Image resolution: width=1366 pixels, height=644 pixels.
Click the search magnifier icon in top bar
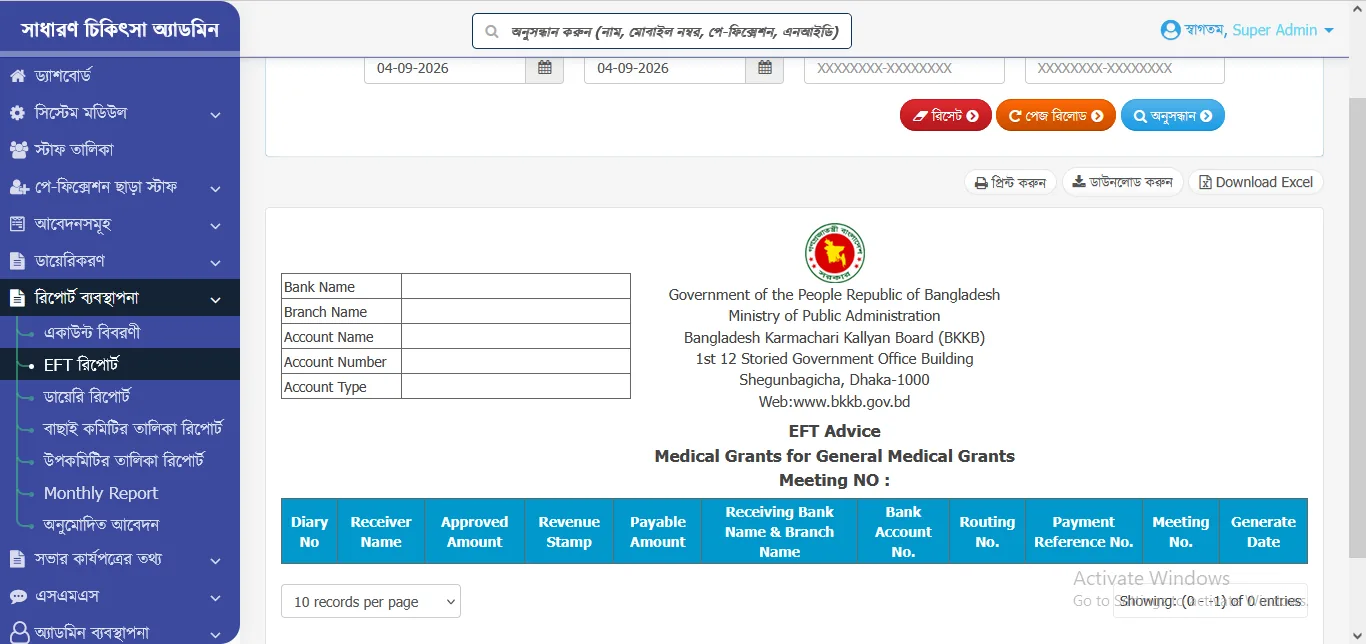(x=492, y=31)
